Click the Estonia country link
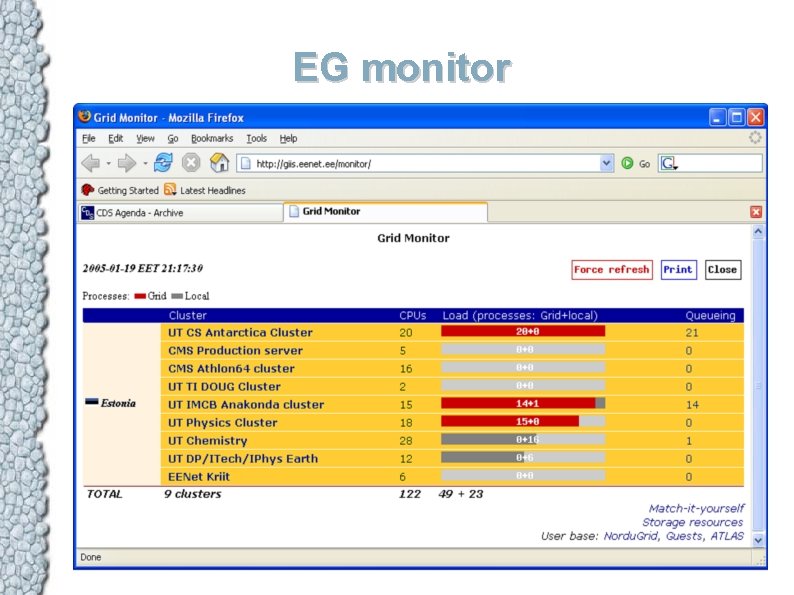Screen dimensions: 794x595 click(117, 403)
